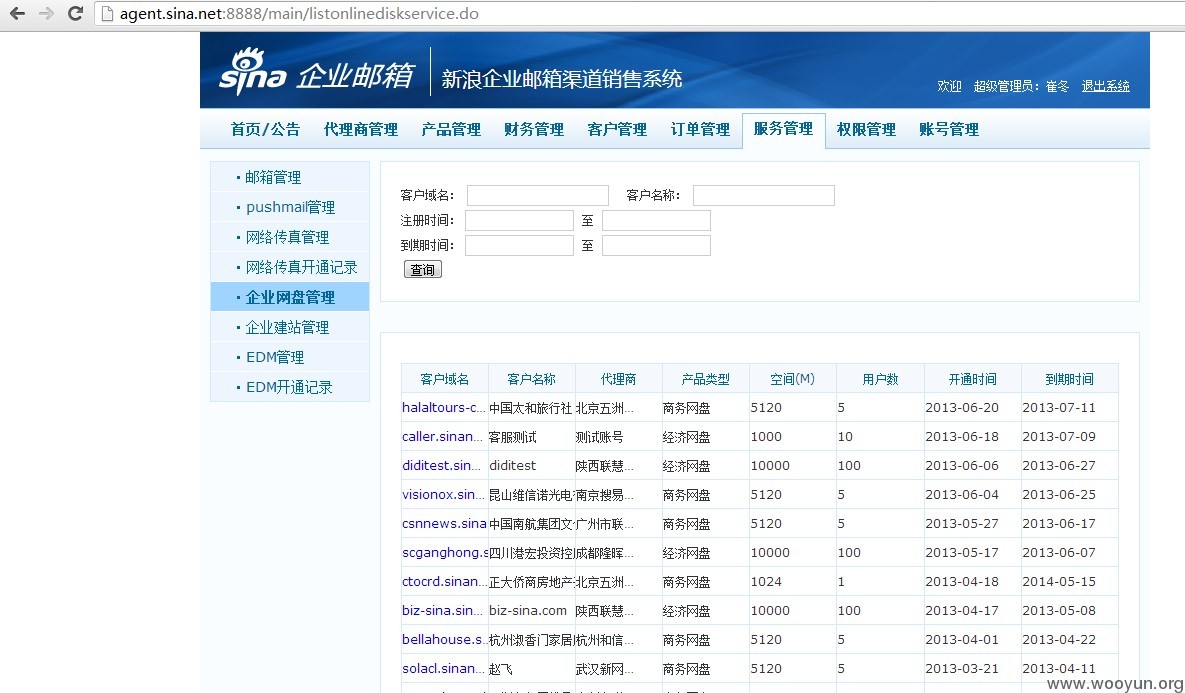Open the 首页/公告 tab
Viewport: 1185px width, 693px height.
pyautogui.click(x=265, y=129)
